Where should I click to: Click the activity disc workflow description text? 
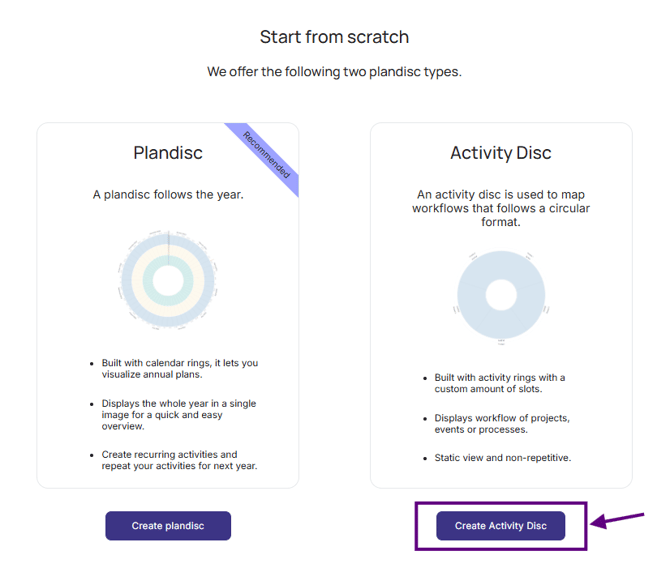(x=501, y=208)
